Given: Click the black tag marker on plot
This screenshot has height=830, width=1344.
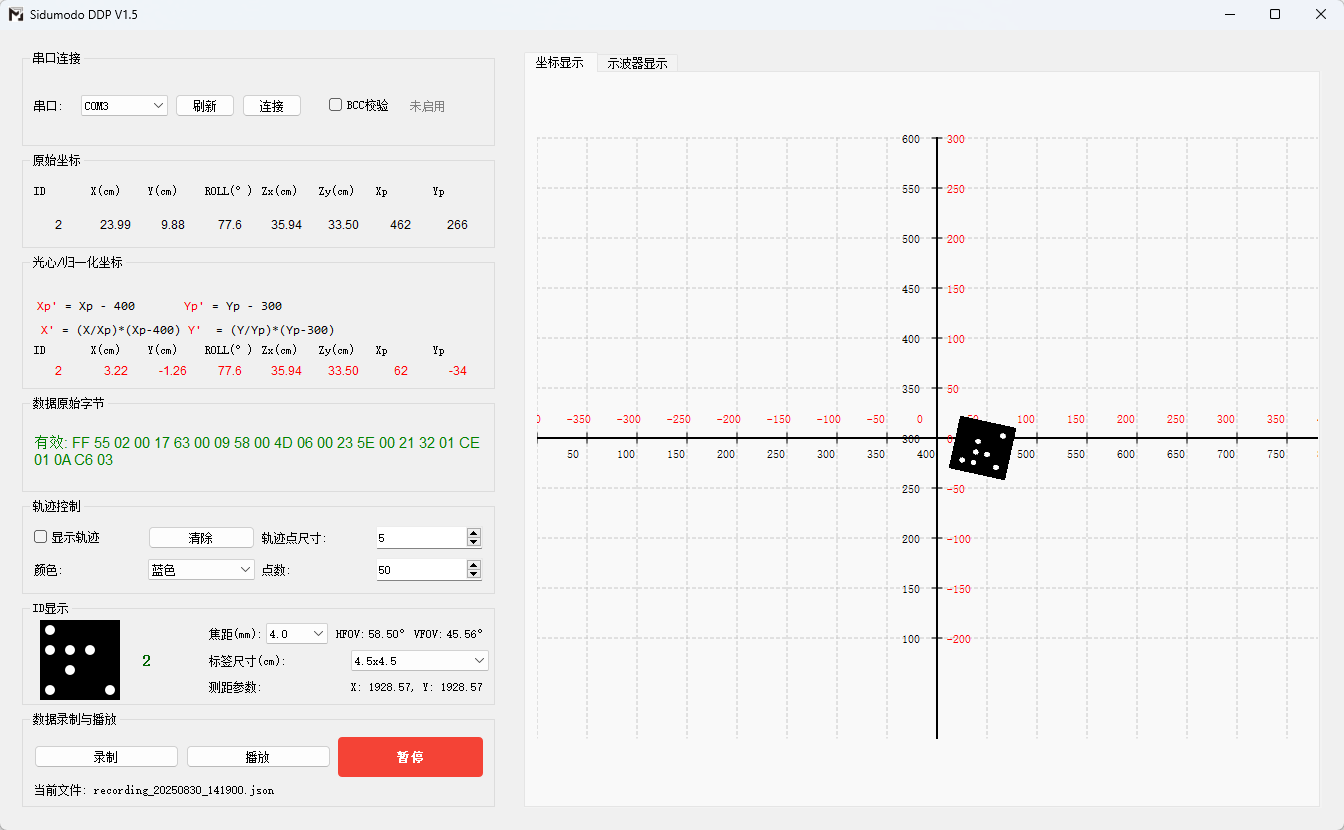Looking at the screenshot, I should (983, 449).
